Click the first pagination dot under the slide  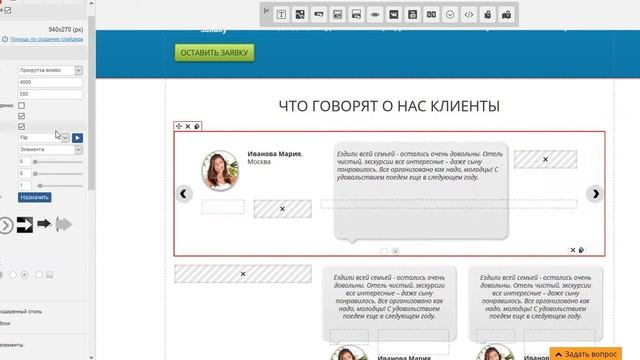[384, 251]
